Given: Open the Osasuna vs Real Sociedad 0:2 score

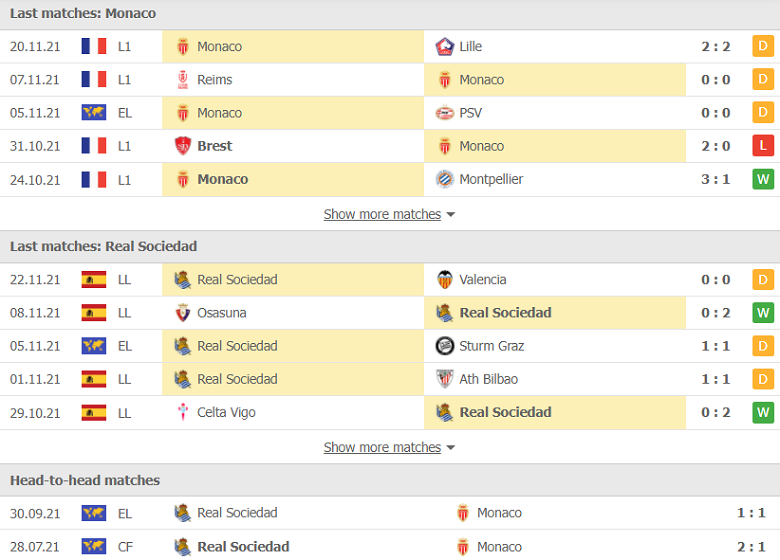Looking at the screenshot, I should click(715, 313).
